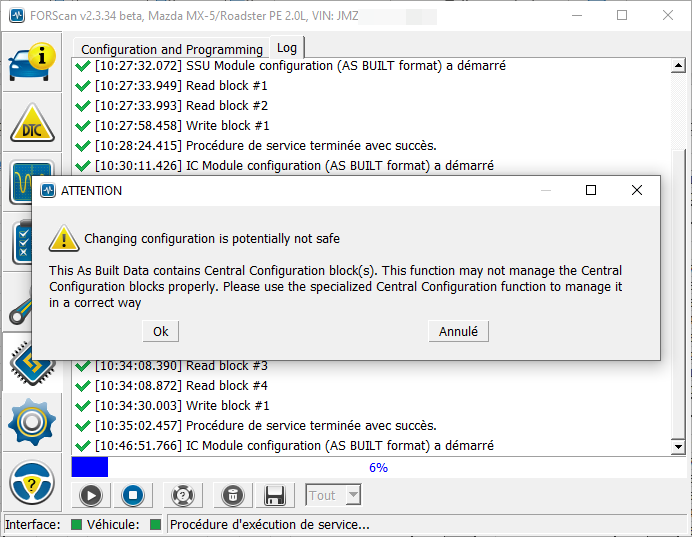This screenshot has height=537, width=692.
Task: Close the main FORScan window
Action: click(x=668, y=15)
